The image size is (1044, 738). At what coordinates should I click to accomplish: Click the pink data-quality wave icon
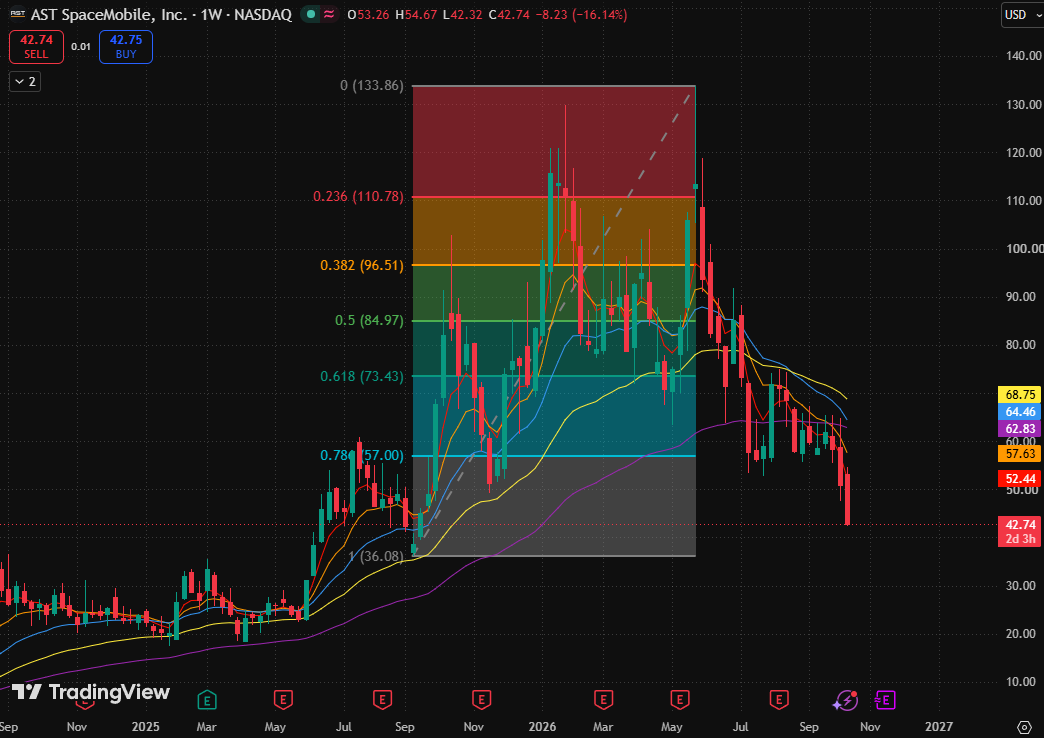pos(329,14)
